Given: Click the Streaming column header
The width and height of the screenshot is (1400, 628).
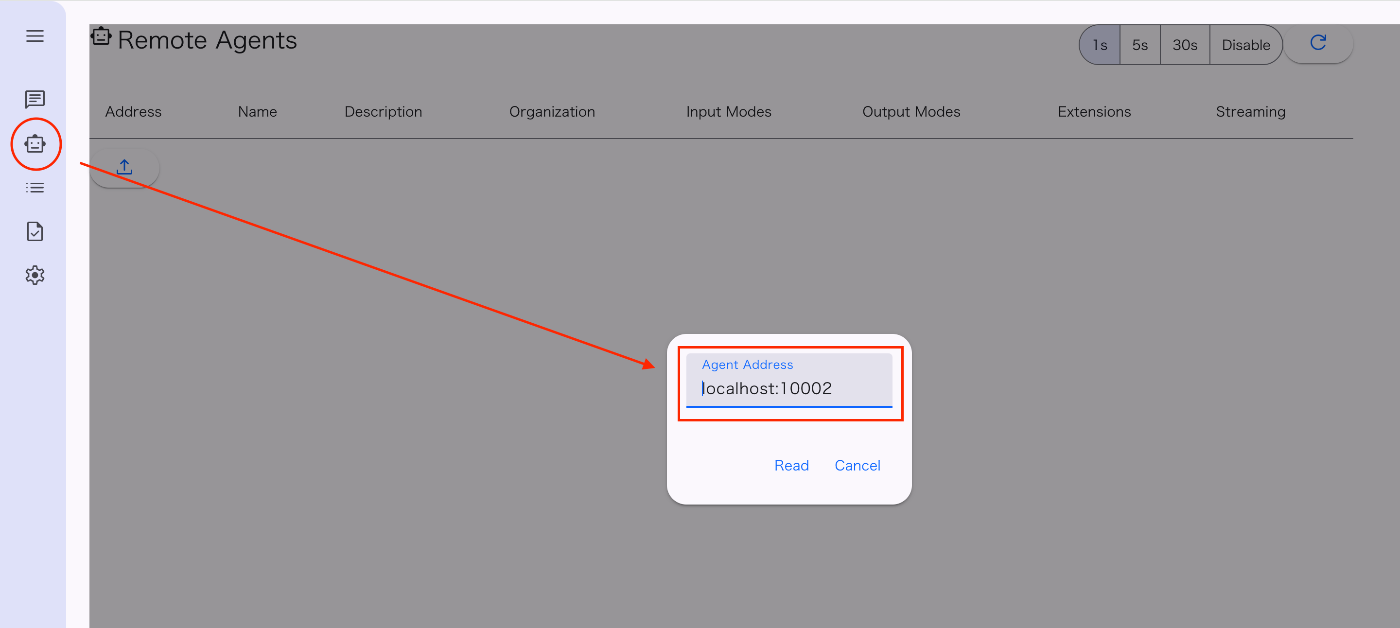Looking at the screenshot, I should (1250, 112).
